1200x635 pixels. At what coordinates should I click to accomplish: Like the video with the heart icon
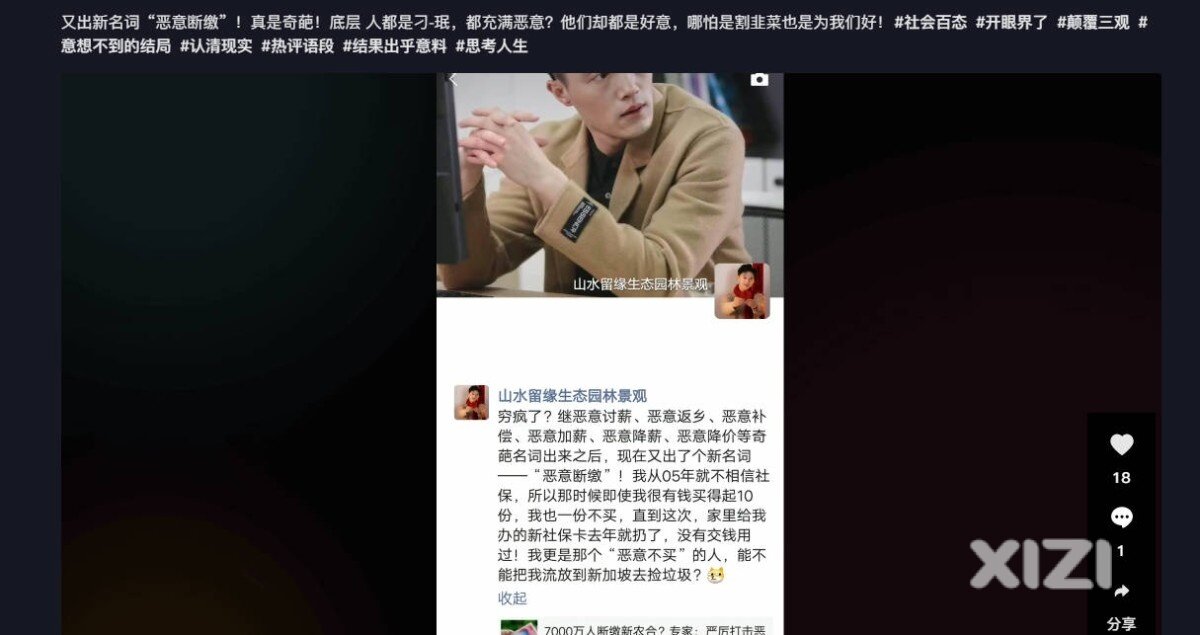tap(1122, 444)
